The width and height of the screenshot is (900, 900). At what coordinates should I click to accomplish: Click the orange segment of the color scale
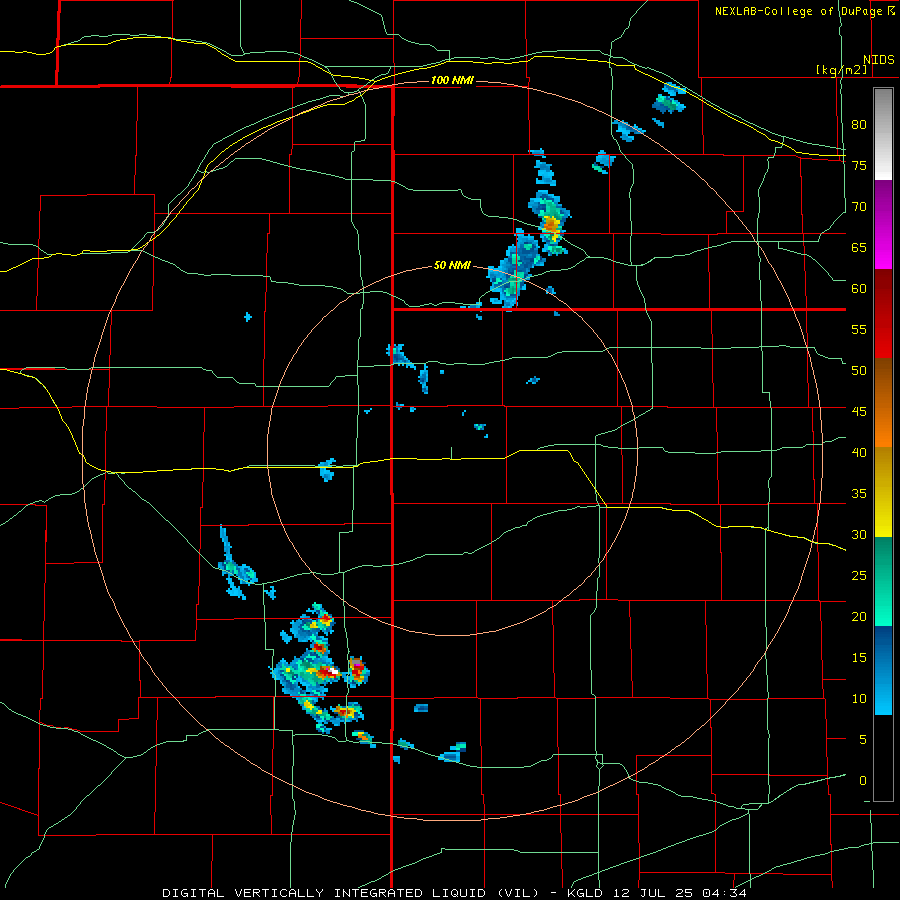pos(883,403)
